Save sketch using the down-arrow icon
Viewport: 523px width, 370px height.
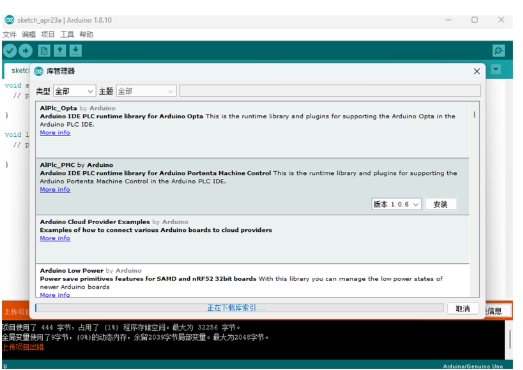coord(76,51)
